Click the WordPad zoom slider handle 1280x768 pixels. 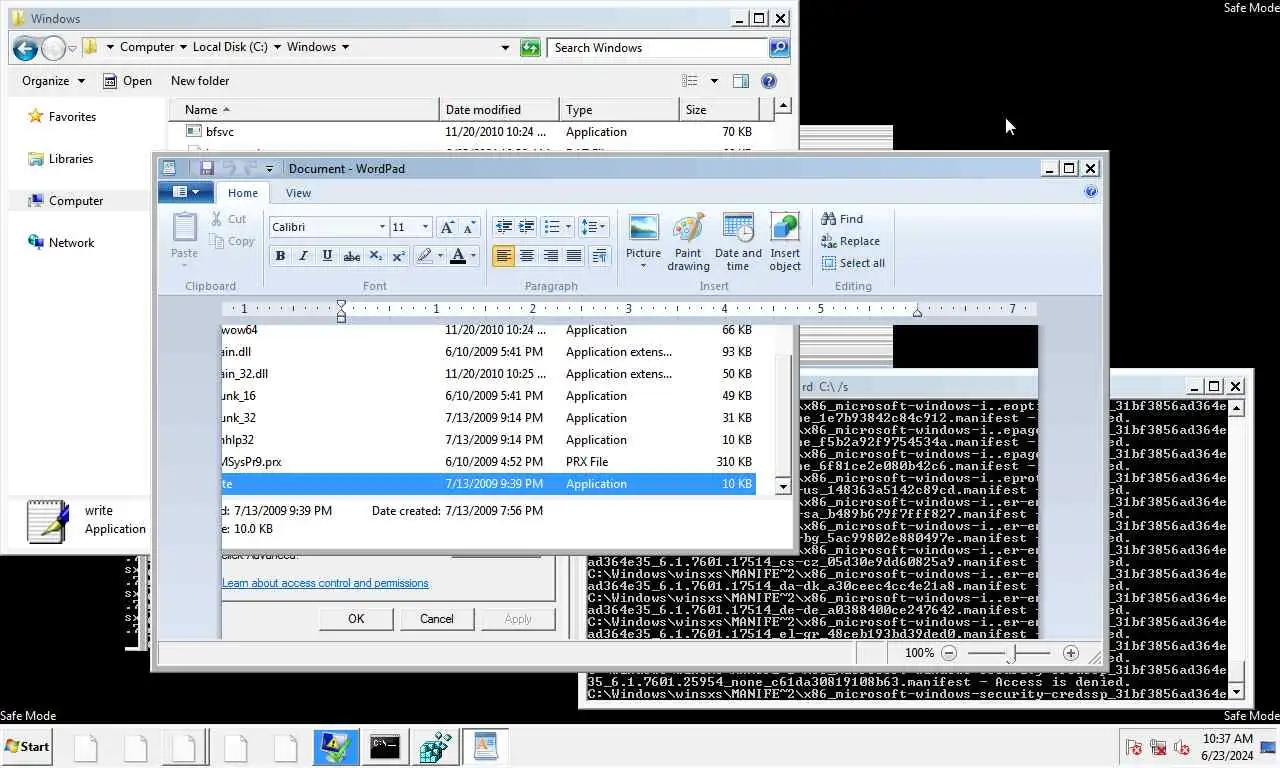1011,653
